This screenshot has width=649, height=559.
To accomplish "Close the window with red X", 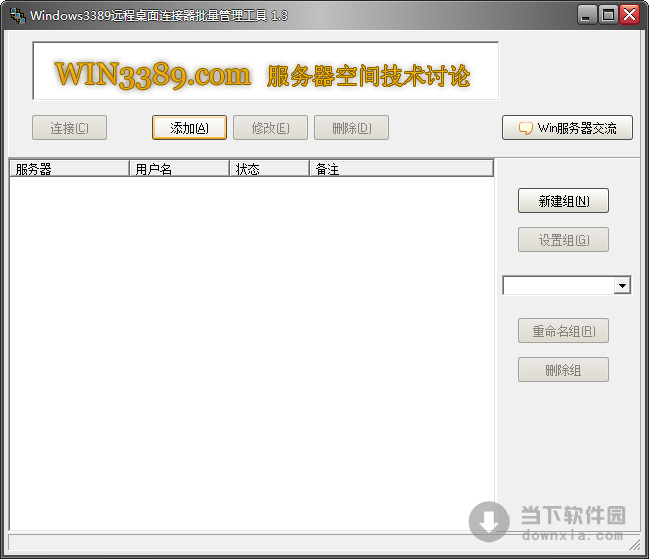I will point(630,15).
